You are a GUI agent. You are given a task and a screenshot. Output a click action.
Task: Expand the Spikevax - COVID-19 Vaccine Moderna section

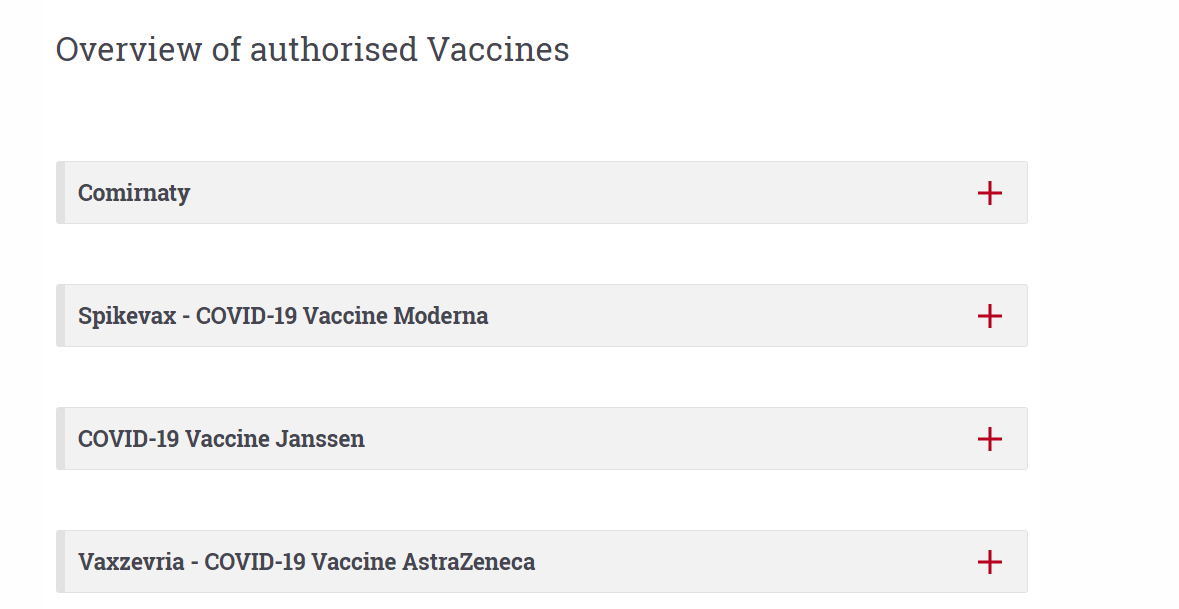(x=540, y=316)
